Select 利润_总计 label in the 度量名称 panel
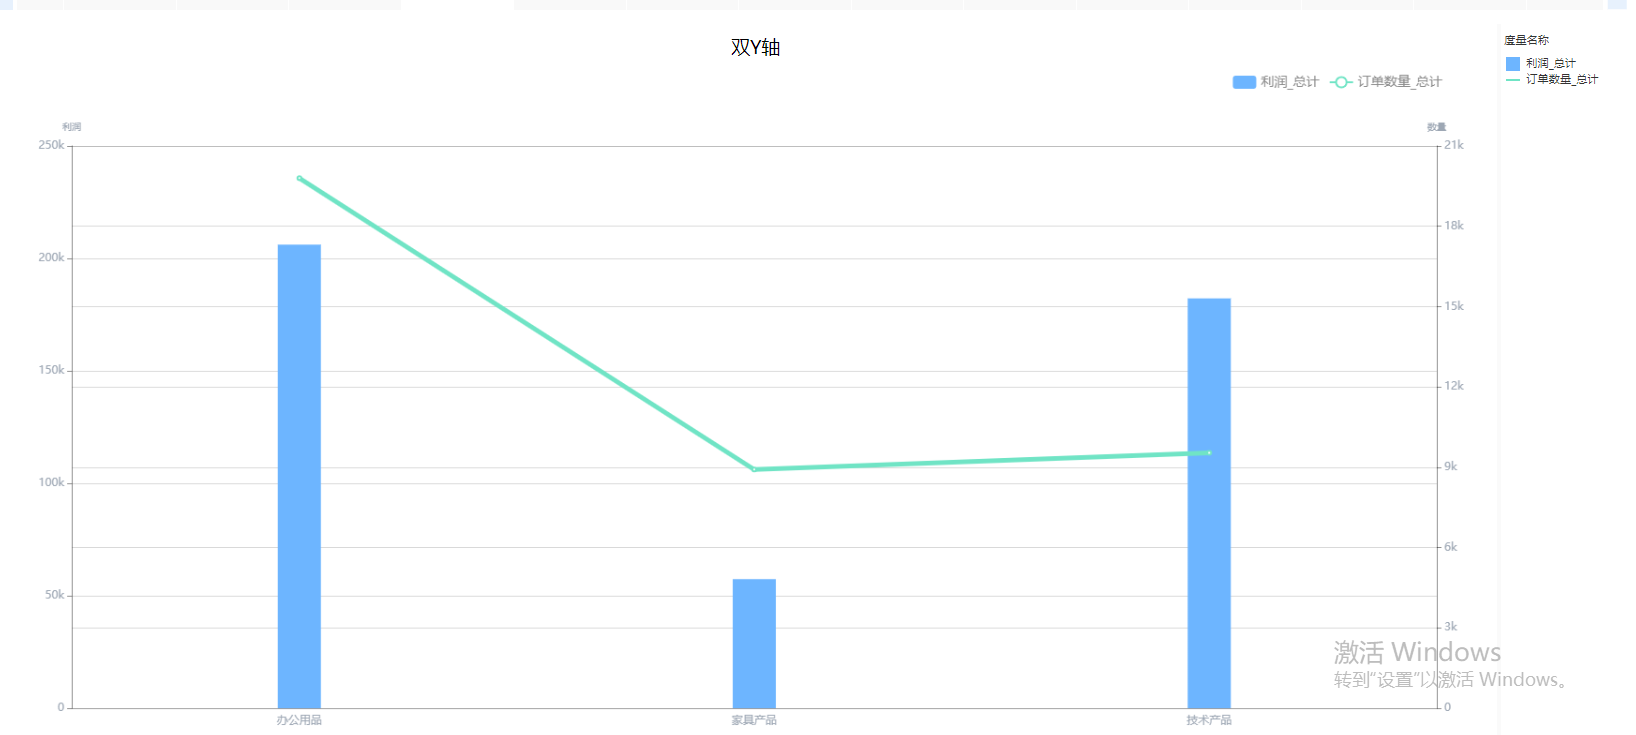The image size is (1636, 735). click(1551, 63)
